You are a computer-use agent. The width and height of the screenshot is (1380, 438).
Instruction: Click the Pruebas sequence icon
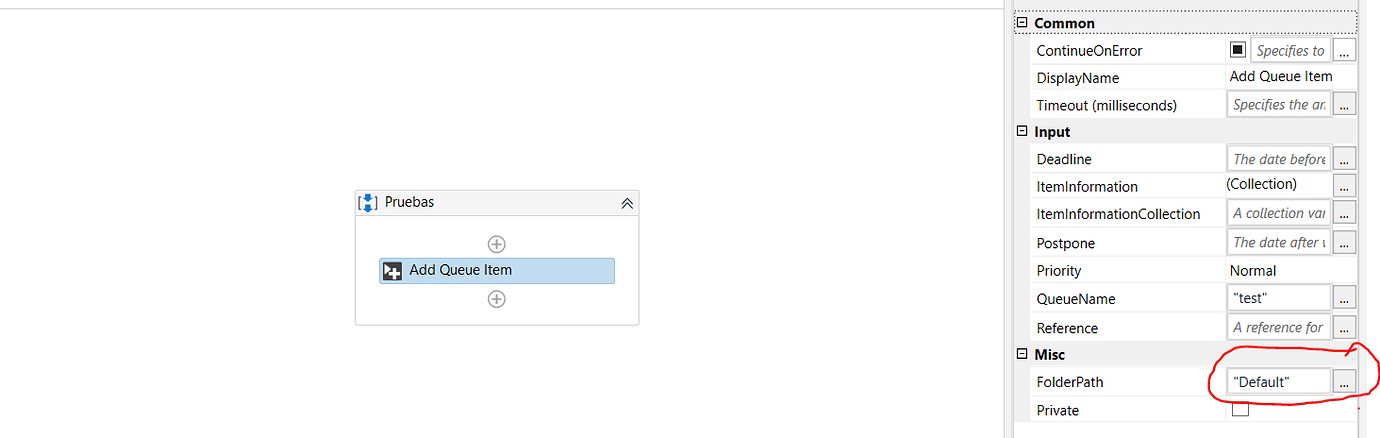(369, 202)
